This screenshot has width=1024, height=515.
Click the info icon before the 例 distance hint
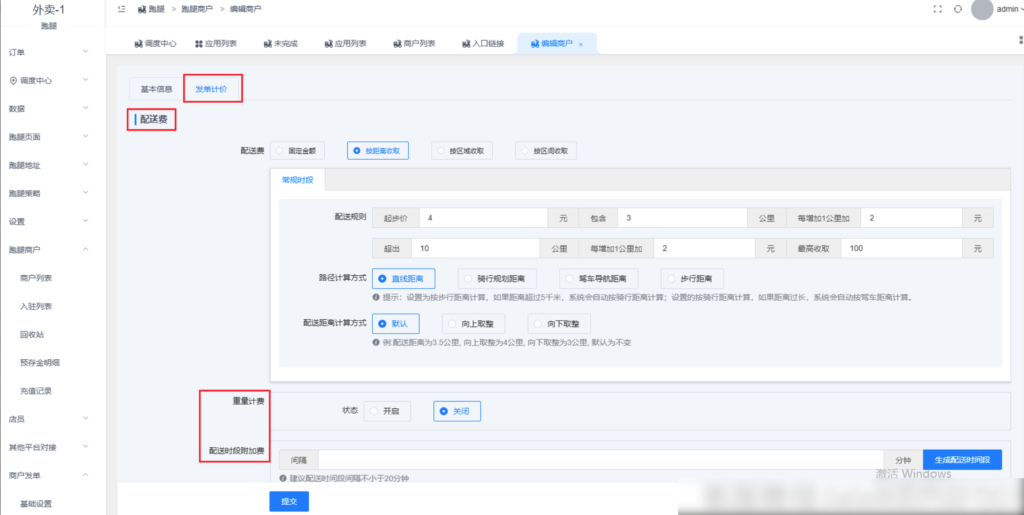(x=376, y=341)
